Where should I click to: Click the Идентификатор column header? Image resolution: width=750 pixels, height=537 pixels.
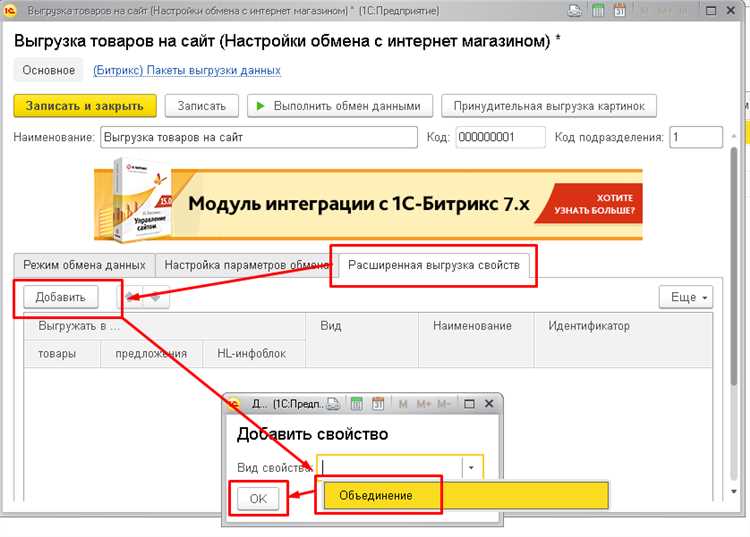[x=623, y=340]
